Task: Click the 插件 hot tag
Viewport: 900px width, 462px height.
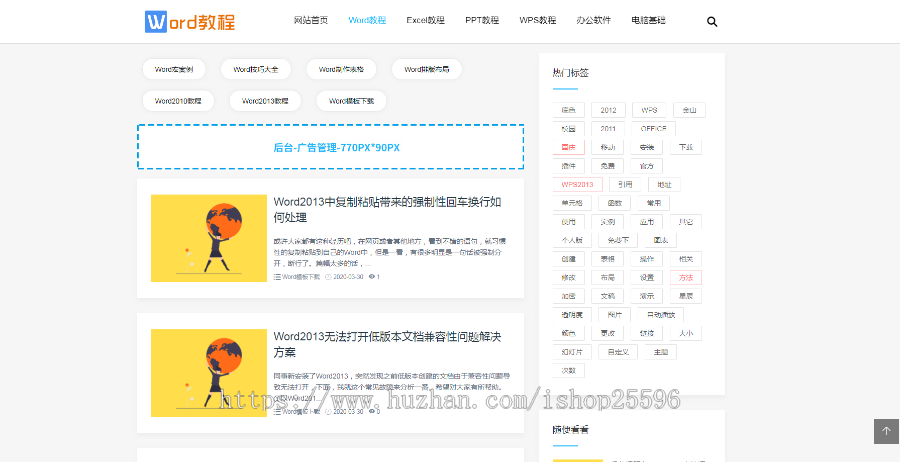Action: point(568,166)
